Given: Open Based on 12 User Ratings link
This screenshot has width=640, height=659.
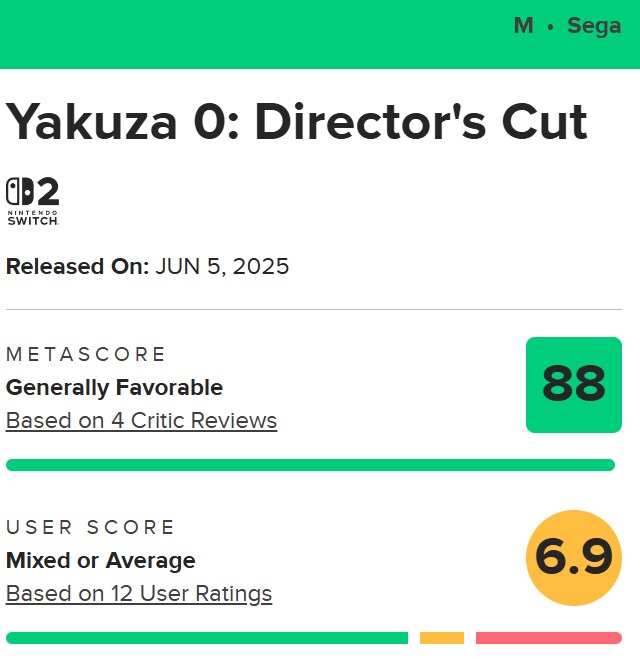Looking at the screenshot, I should pos(139,594).
